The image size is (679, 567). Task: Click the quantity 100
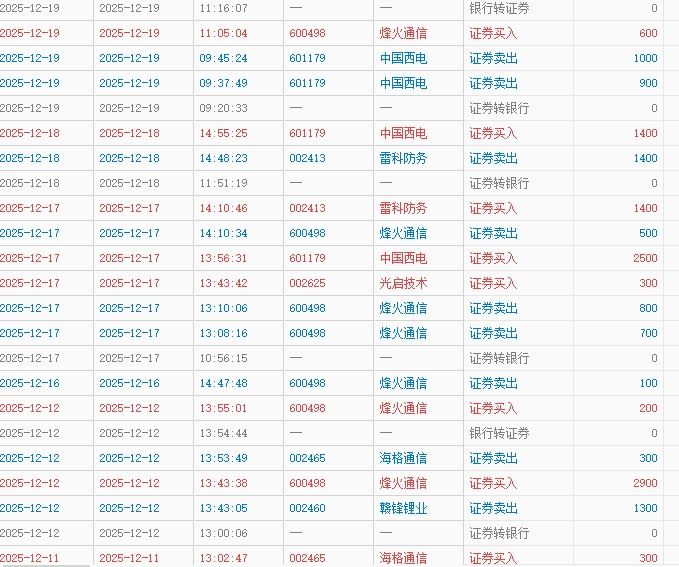pos(648,383)
